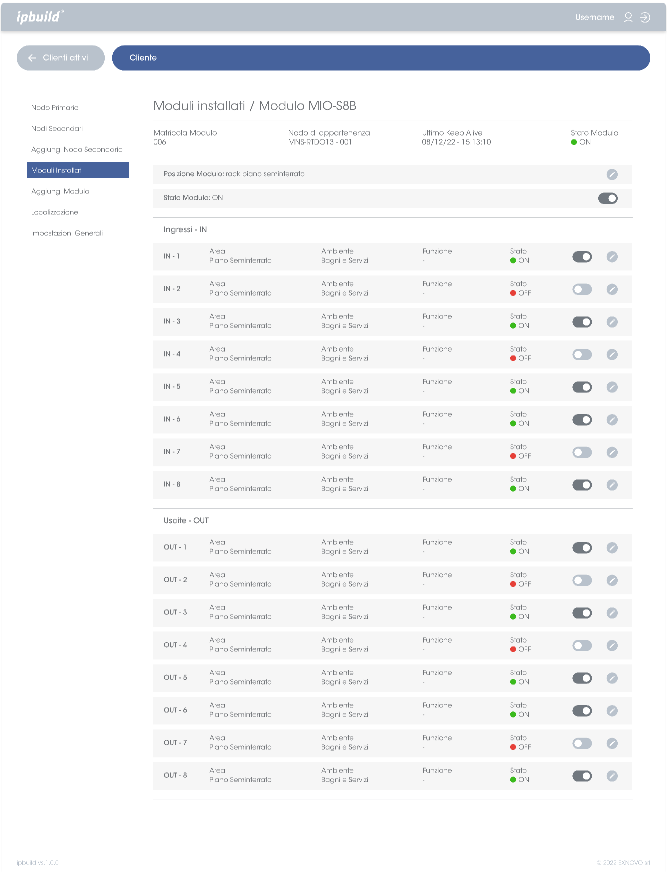Enable the IN - 2 toggle

click(582, 289)
